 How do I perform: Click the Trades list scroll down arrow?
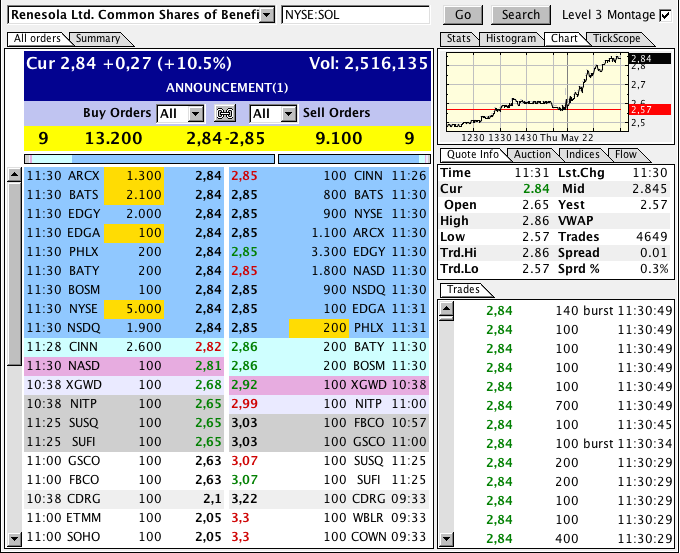(446, 539)
